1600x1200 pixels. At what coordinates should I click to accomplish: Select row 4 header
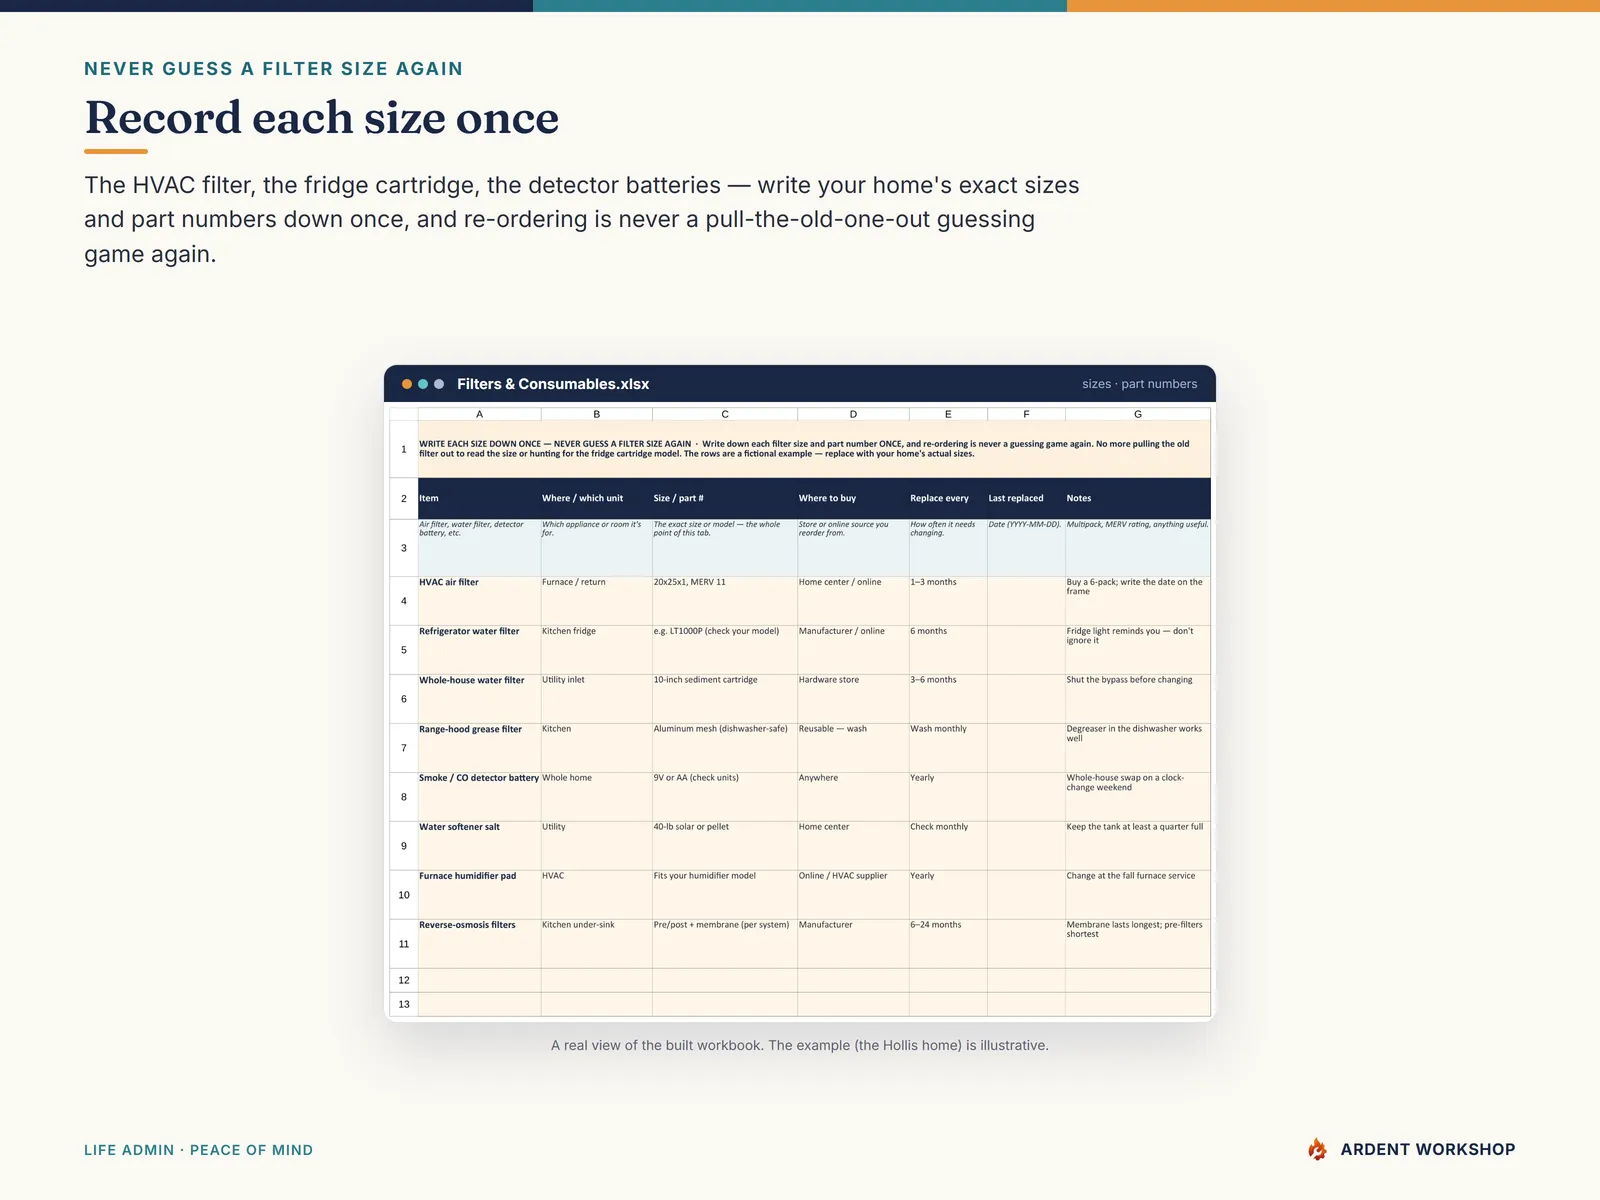pos(404,601)
